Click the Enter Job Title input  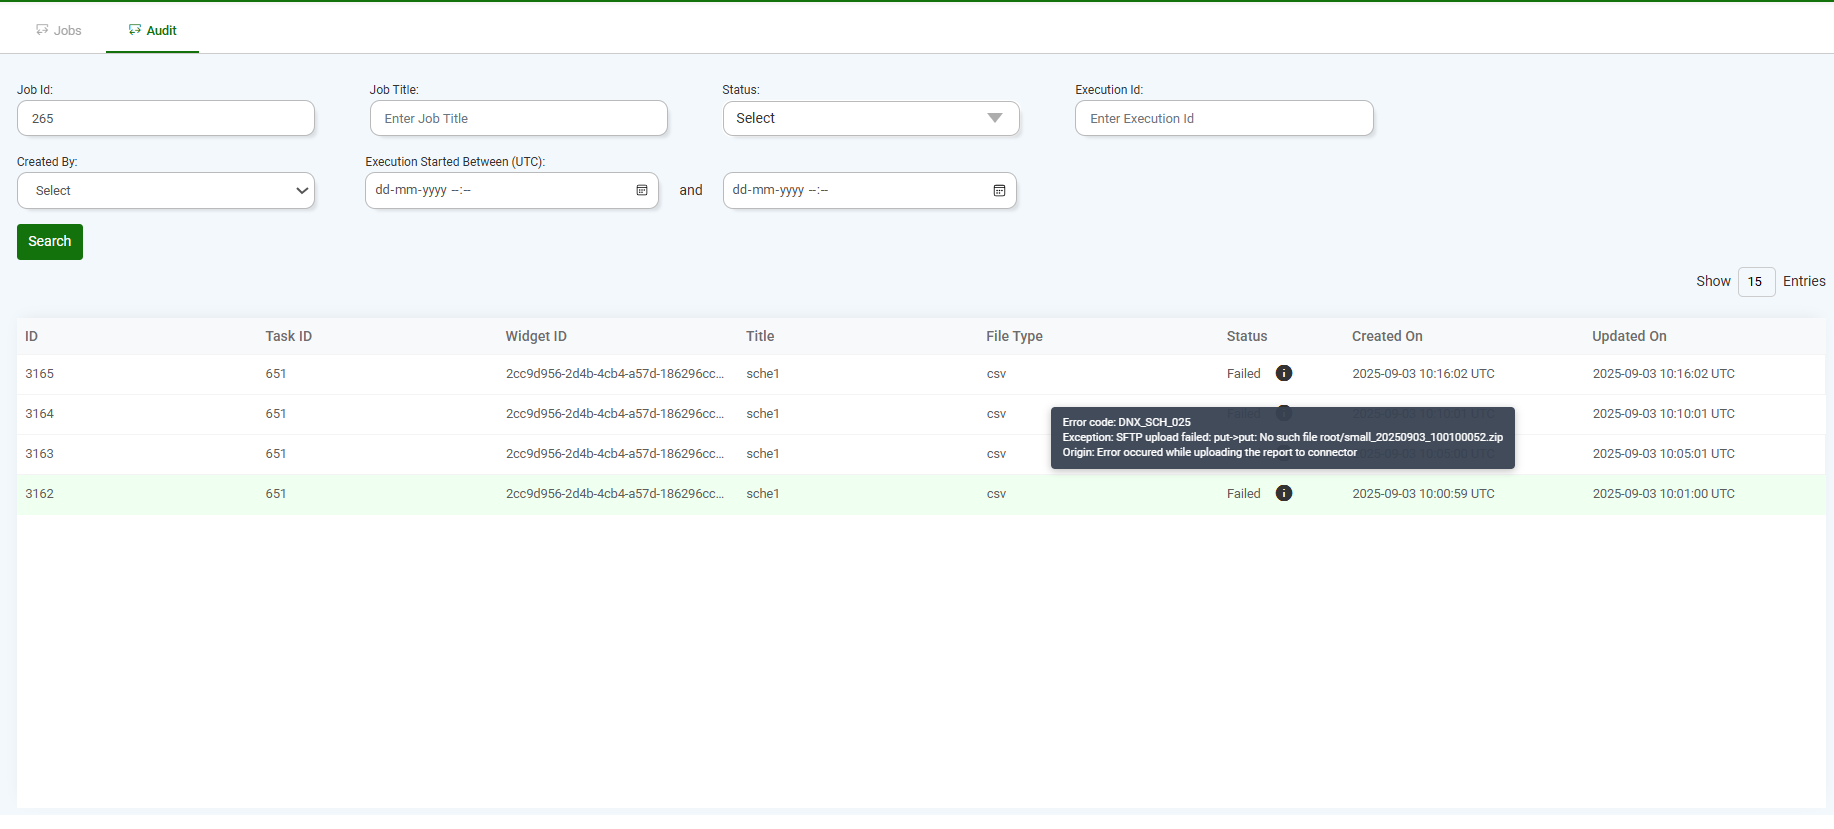coord(518,118)
